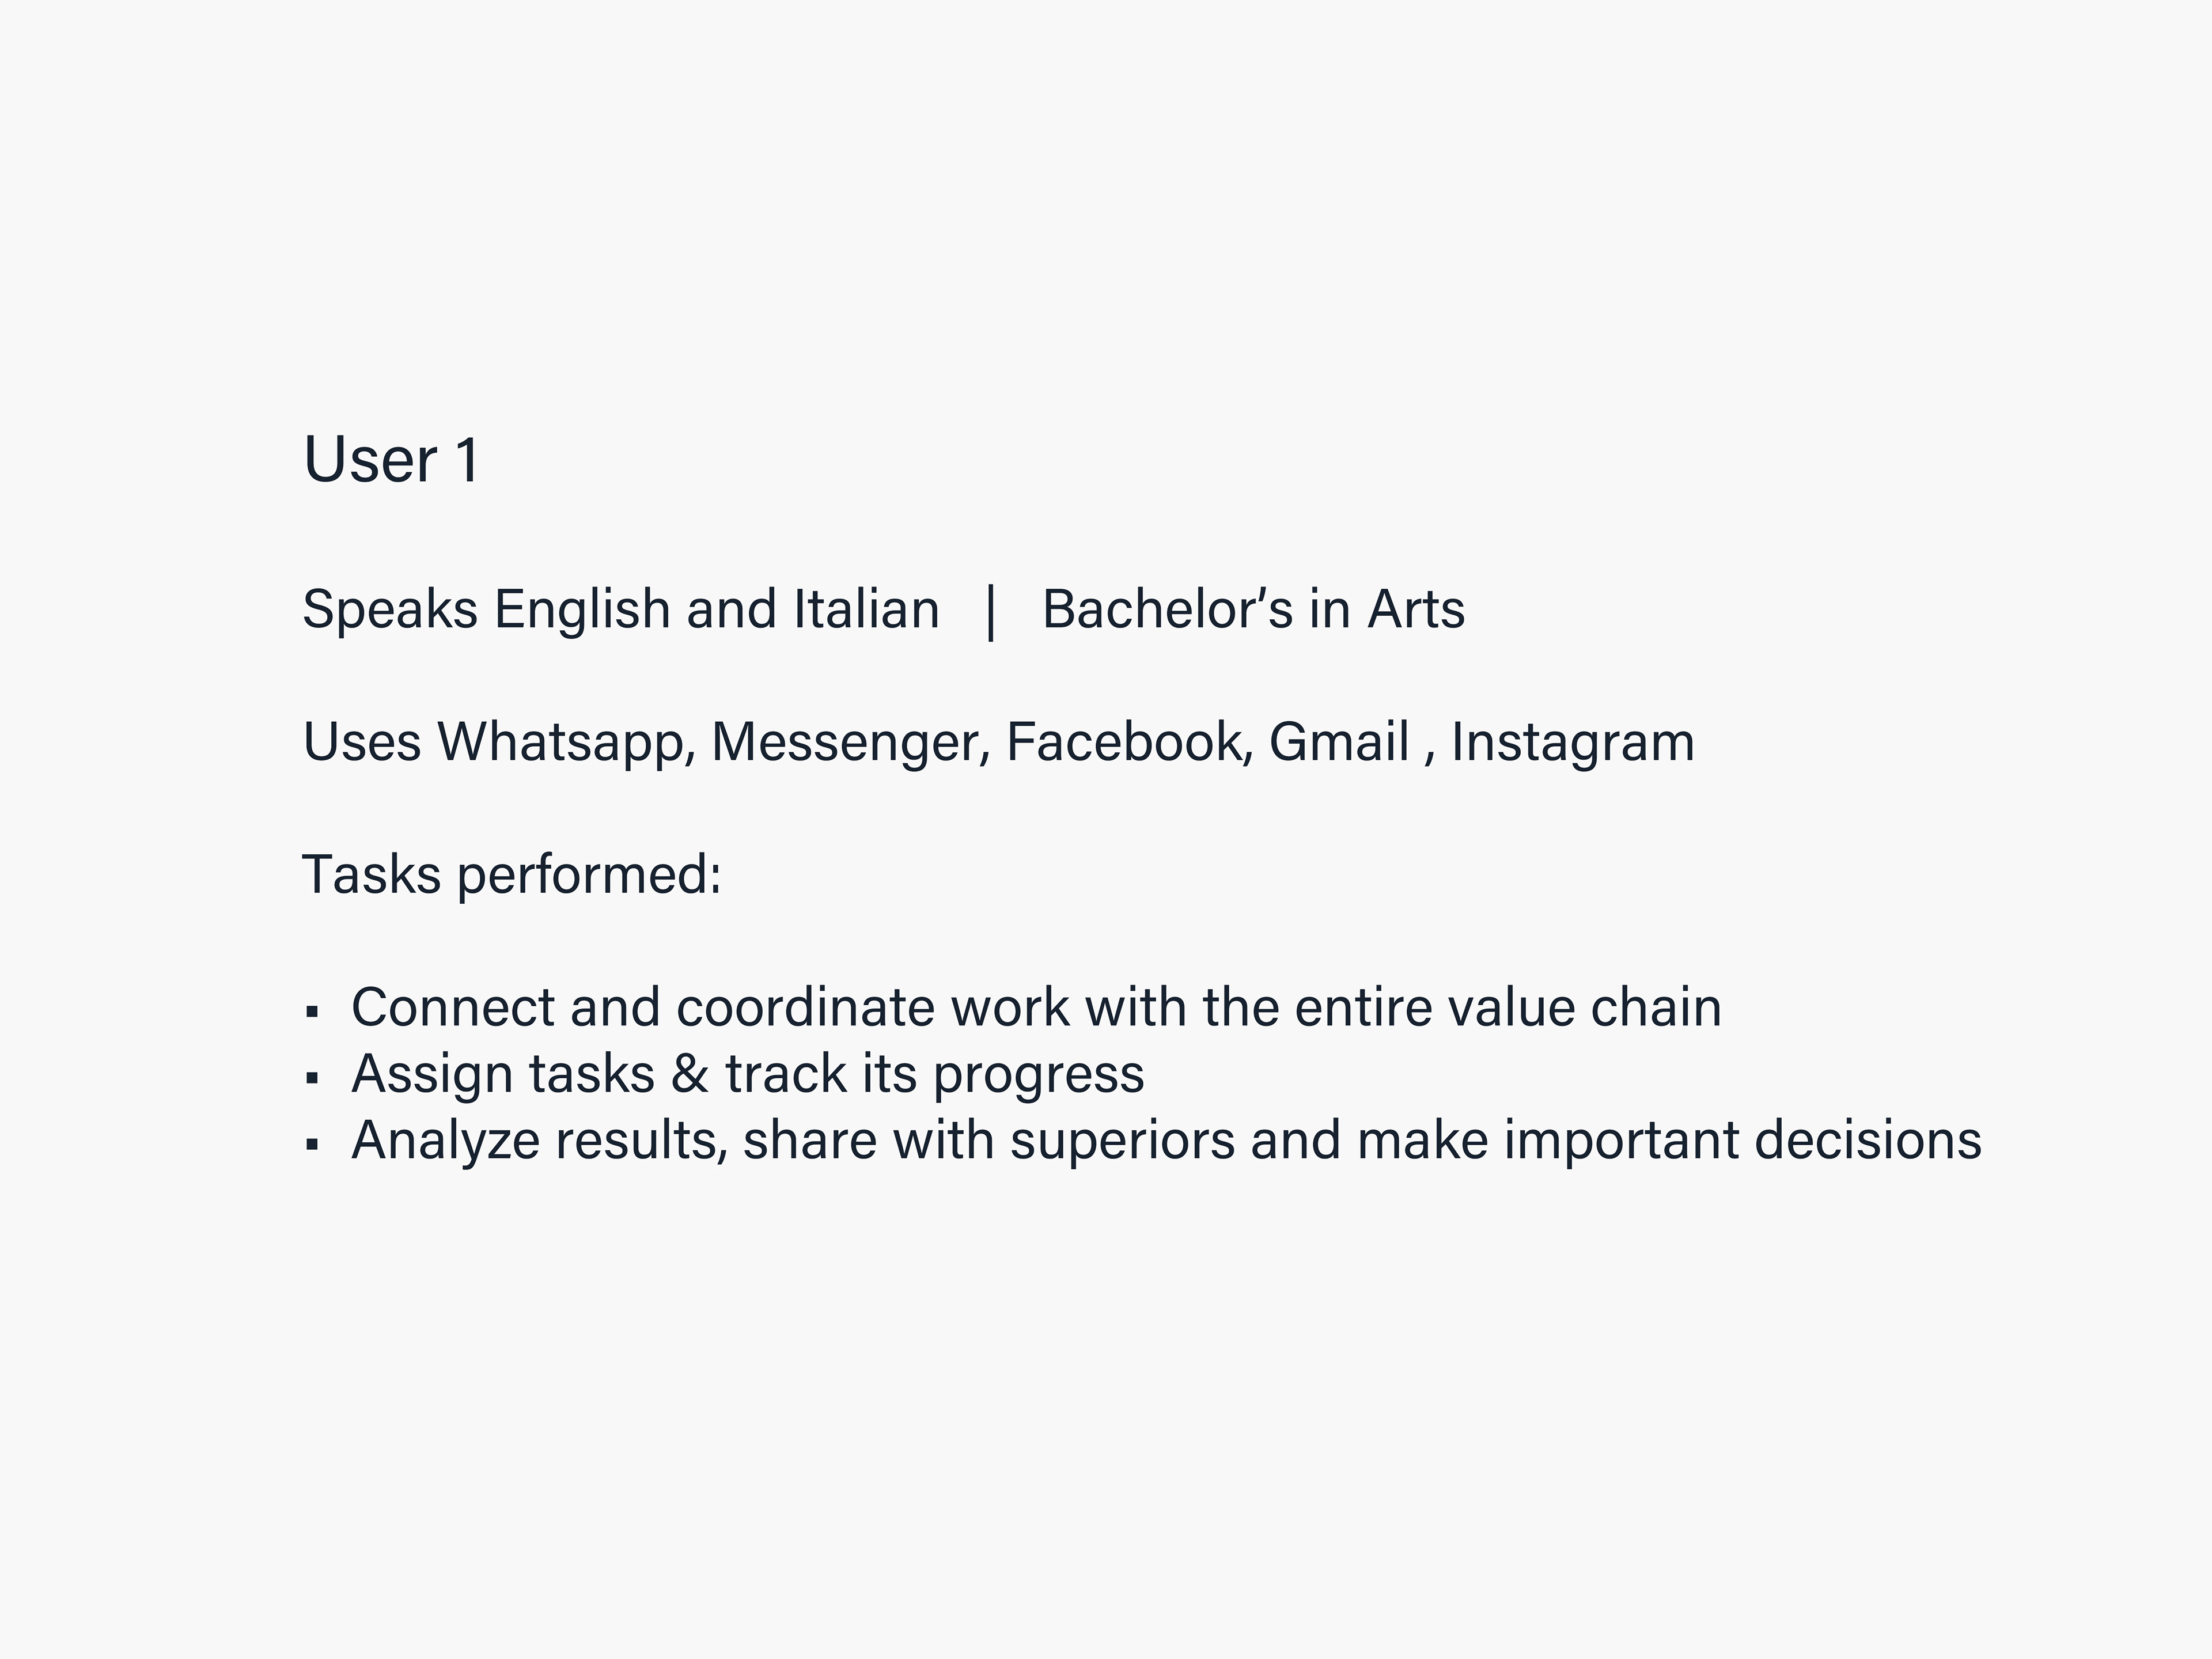Click the word "Instagram"

(x=1573, y=744)
